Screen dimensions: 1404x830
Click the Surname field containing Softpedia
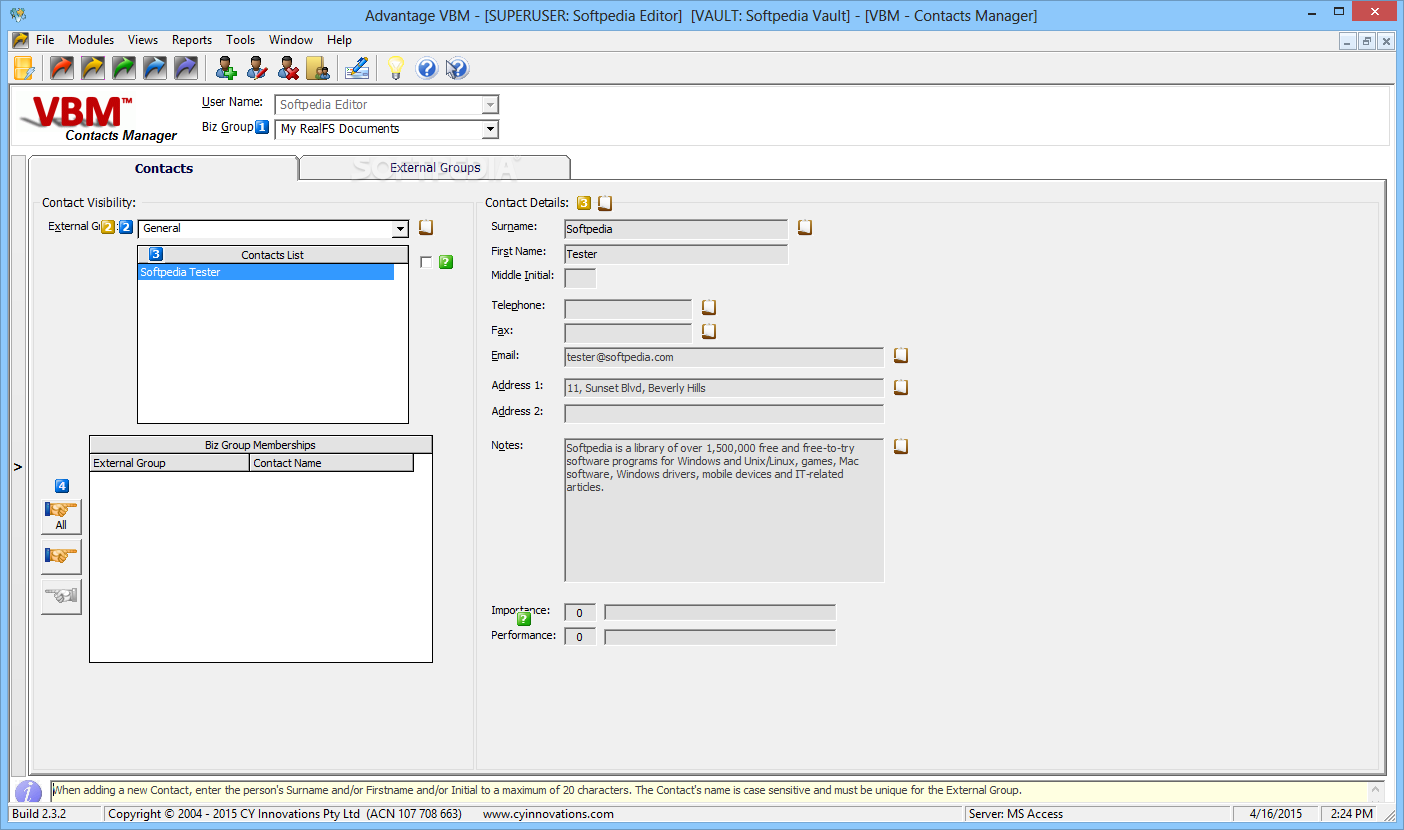tap(676, 229)
